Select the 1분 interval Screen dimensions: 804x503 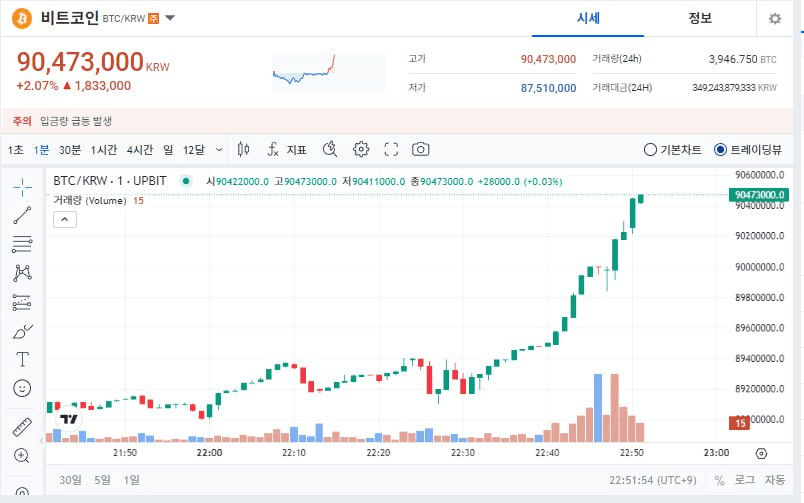click(42, 150)
